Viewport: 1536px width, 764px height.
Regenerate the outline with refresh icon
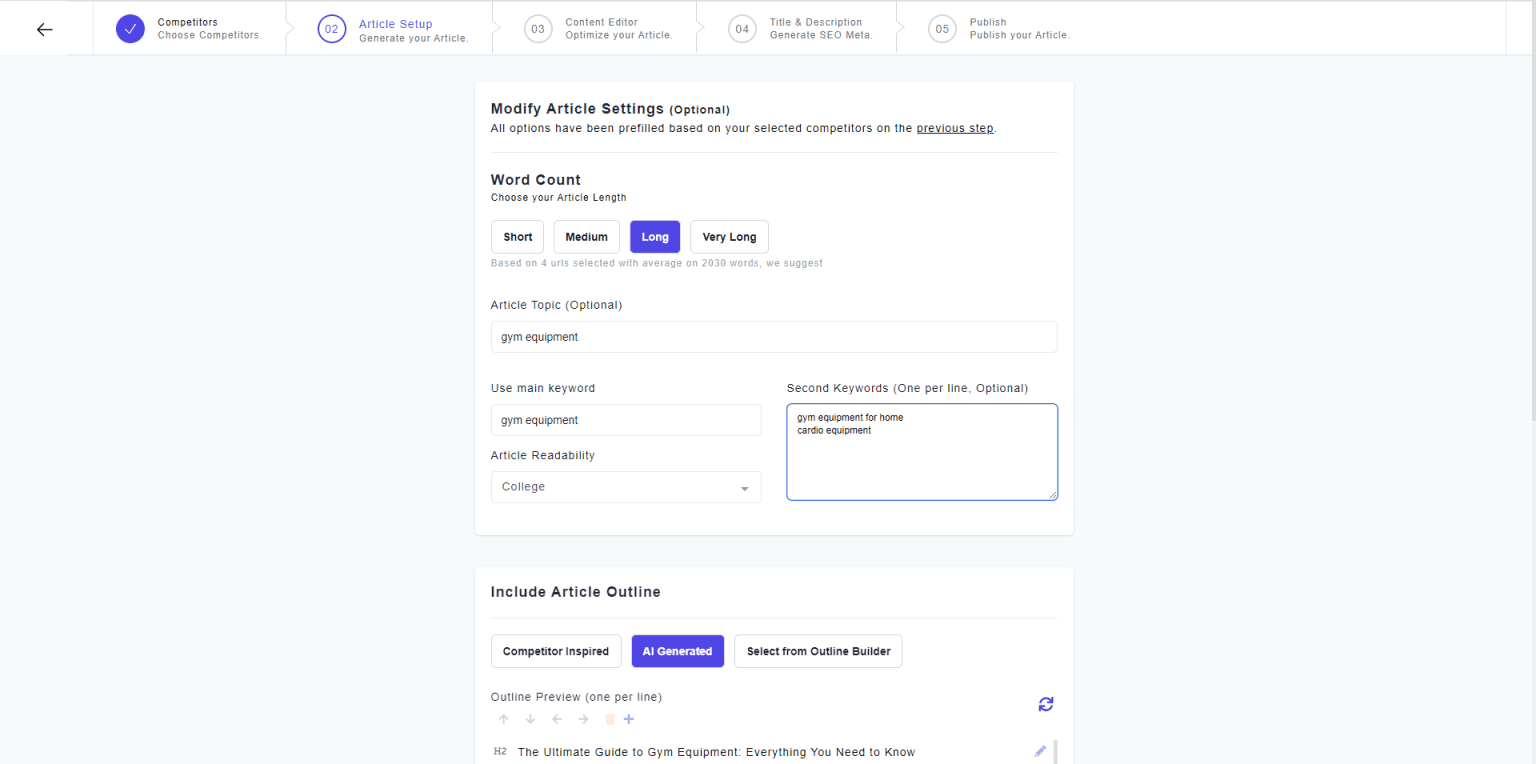click(x=1045, y=704)
